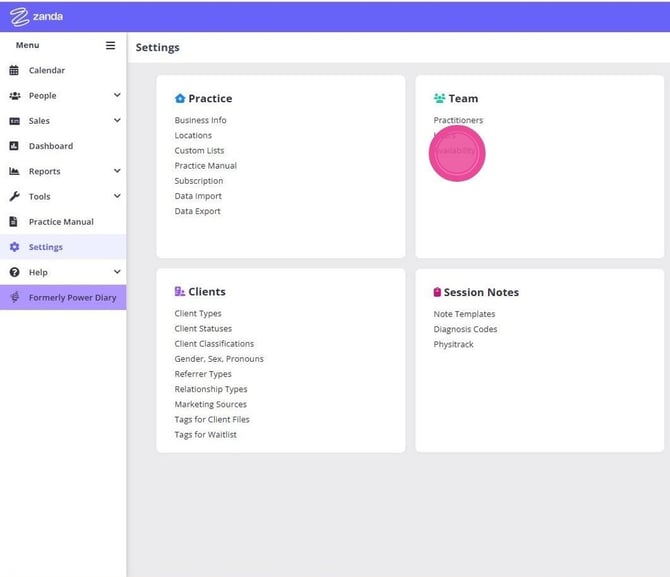Click the Sales card icon
The width and height of the screenshot is (670, 577).
point(15,121)
